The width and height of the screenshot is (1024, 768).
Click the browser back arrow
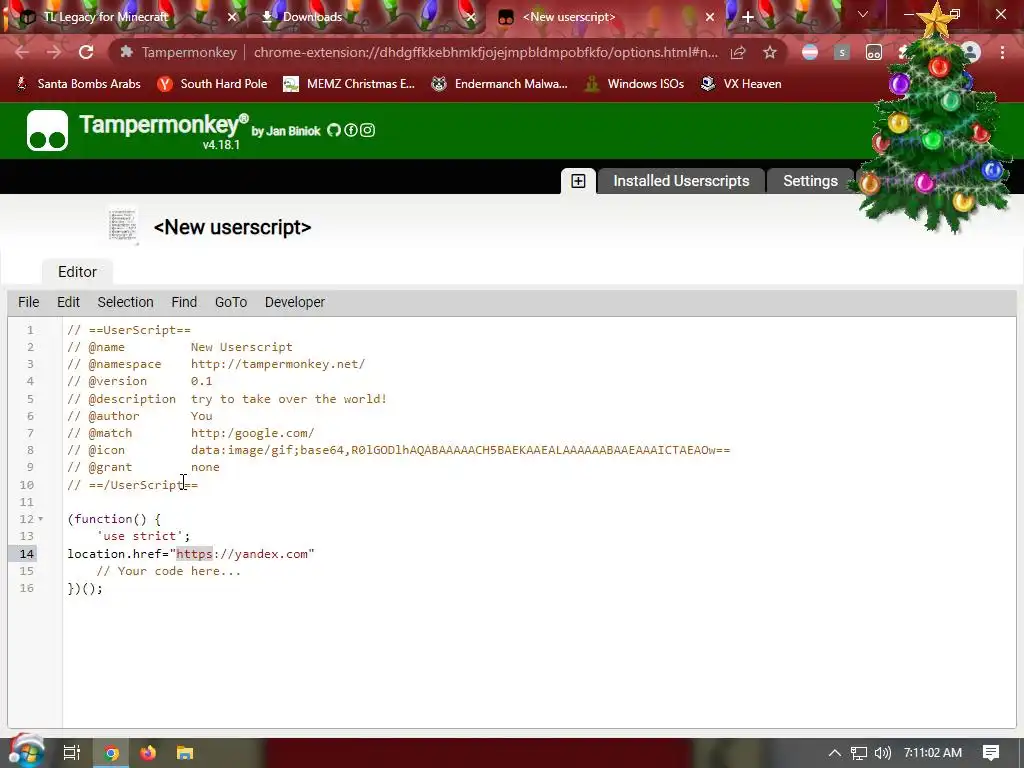pyautogui.click(x=22, y=52)
